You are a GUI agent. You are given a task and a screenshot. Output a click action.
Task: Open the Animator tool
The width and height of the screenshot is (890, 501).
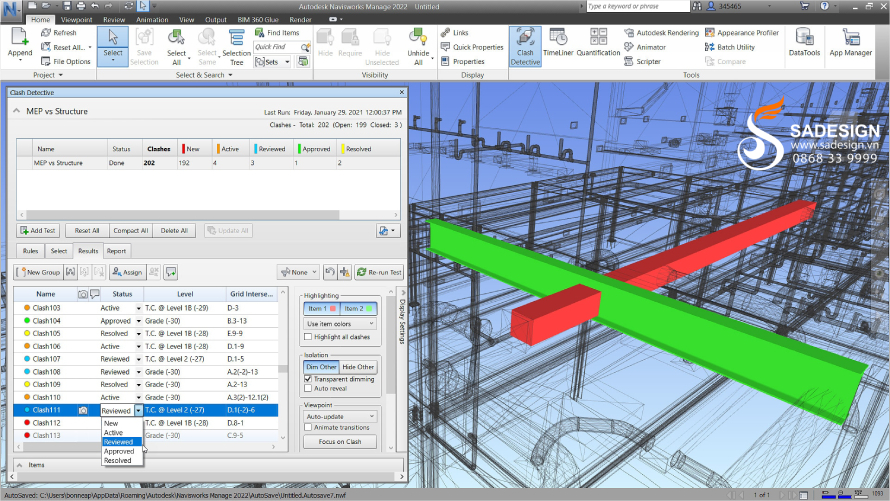pos(645,47)
